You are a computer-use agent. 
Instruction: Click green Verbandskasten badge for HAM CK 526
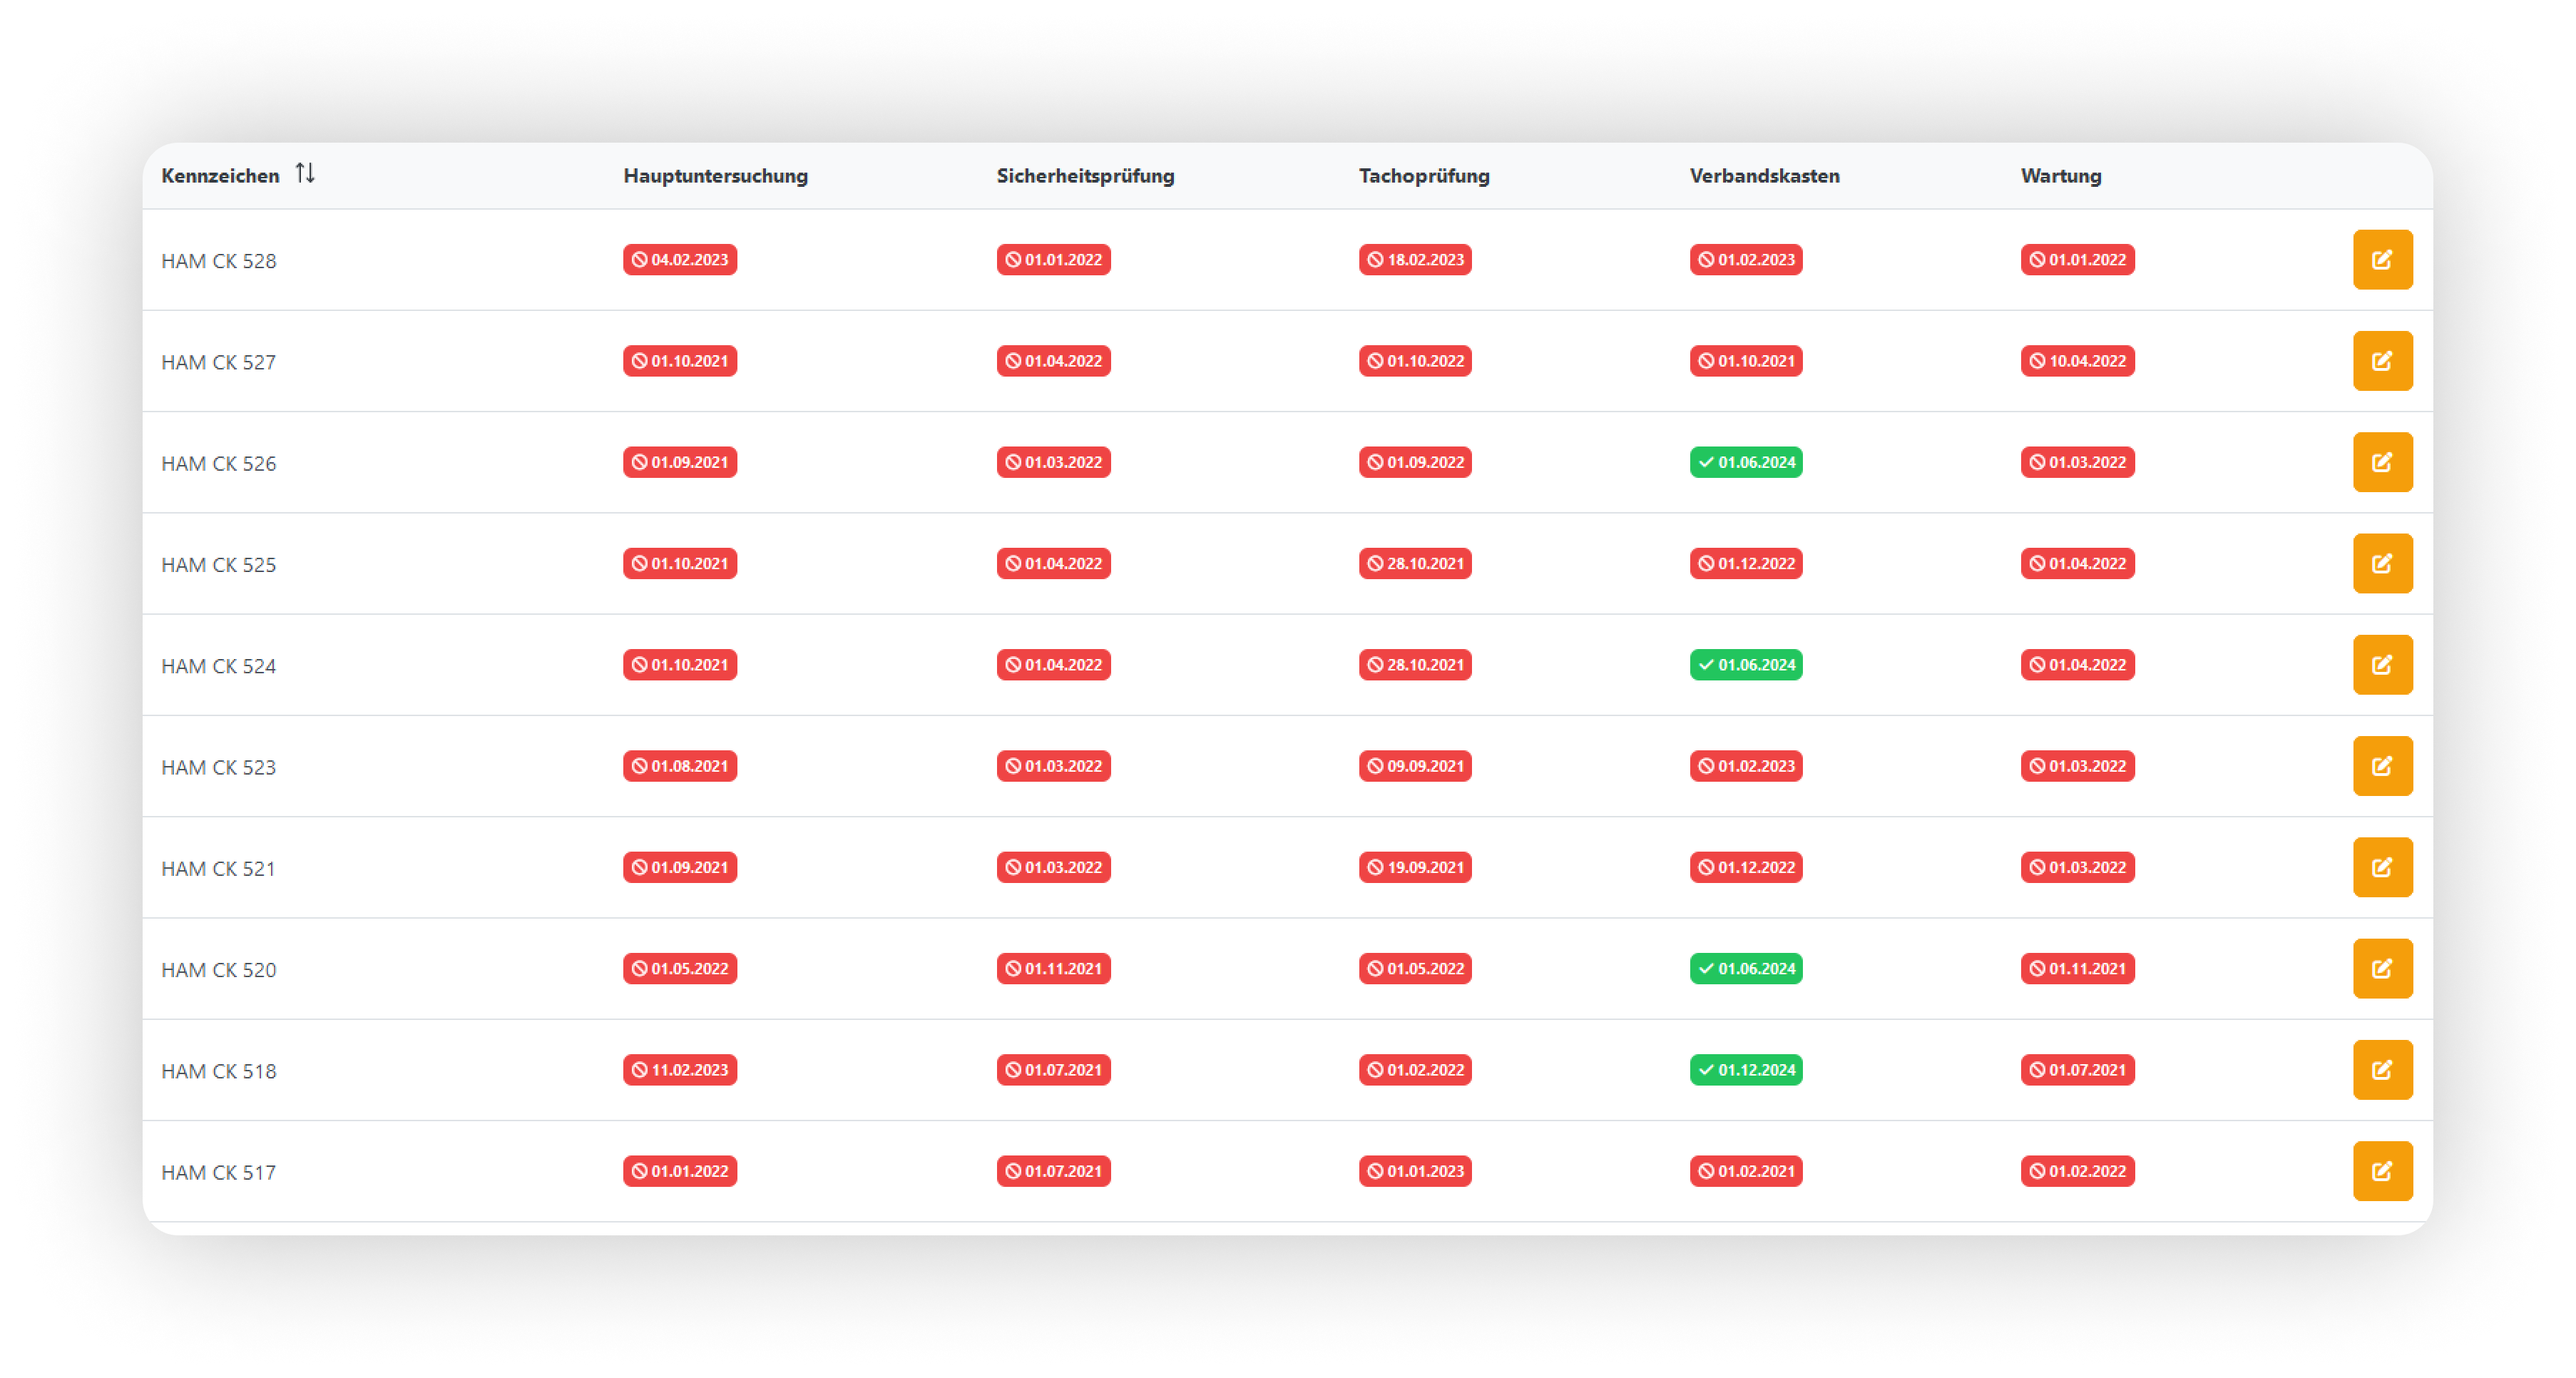(1746, 462)
